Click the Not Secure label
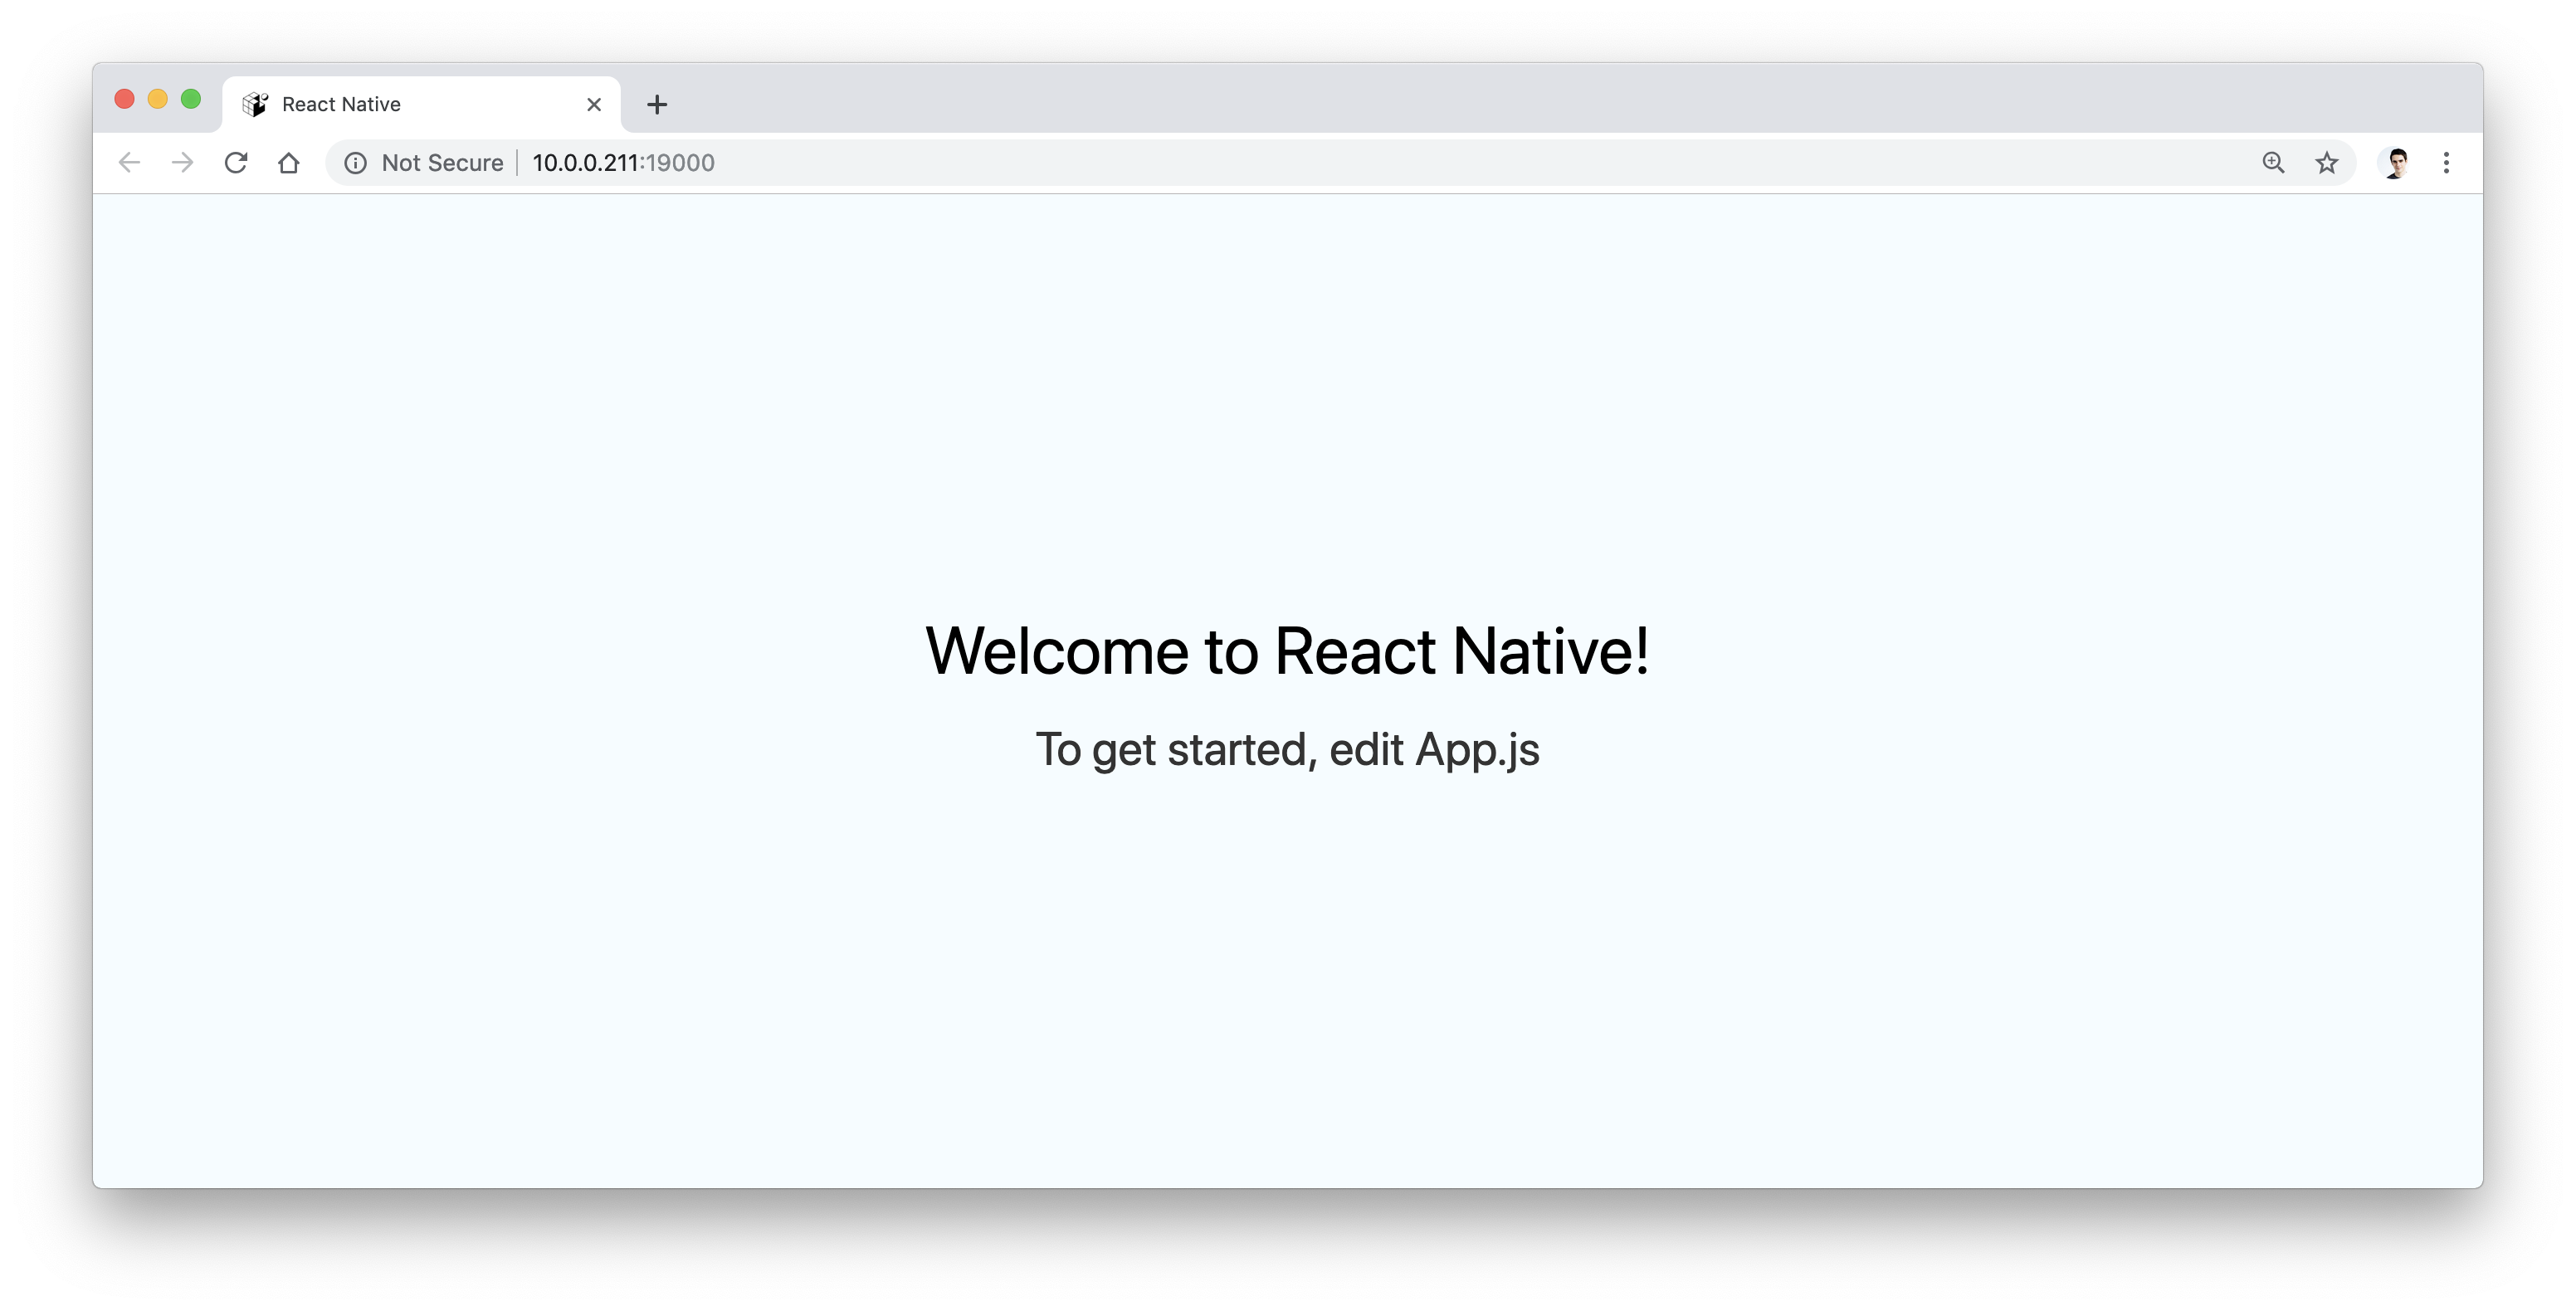This screenshot has height=1311, width=2576. click(442, 163)
